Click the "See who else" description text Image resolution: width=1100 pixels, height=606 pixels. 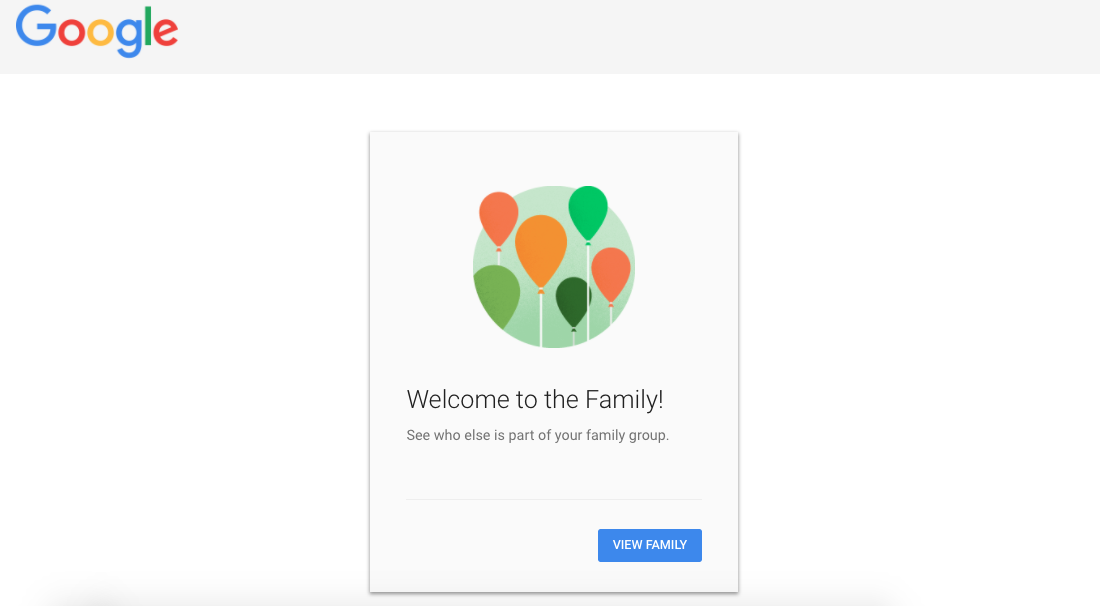(x=537, y=436)
